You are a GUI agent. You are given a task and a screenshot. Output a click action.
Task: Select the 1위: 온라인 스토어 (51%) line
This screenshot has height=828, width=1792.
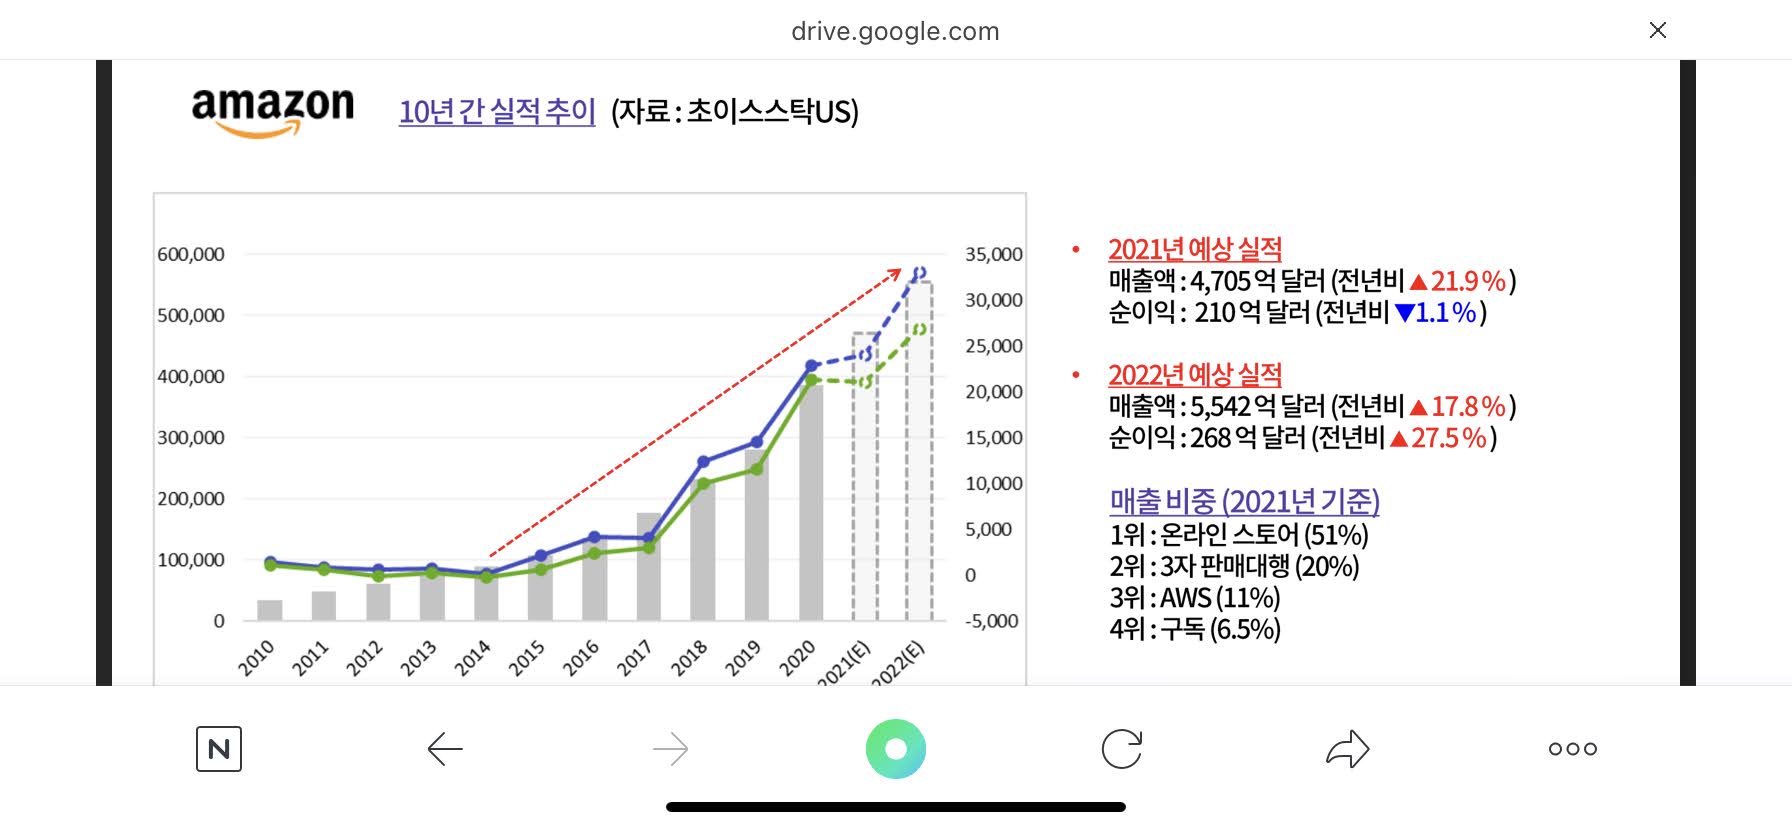pyautogui.click(x=1239, y=535)
